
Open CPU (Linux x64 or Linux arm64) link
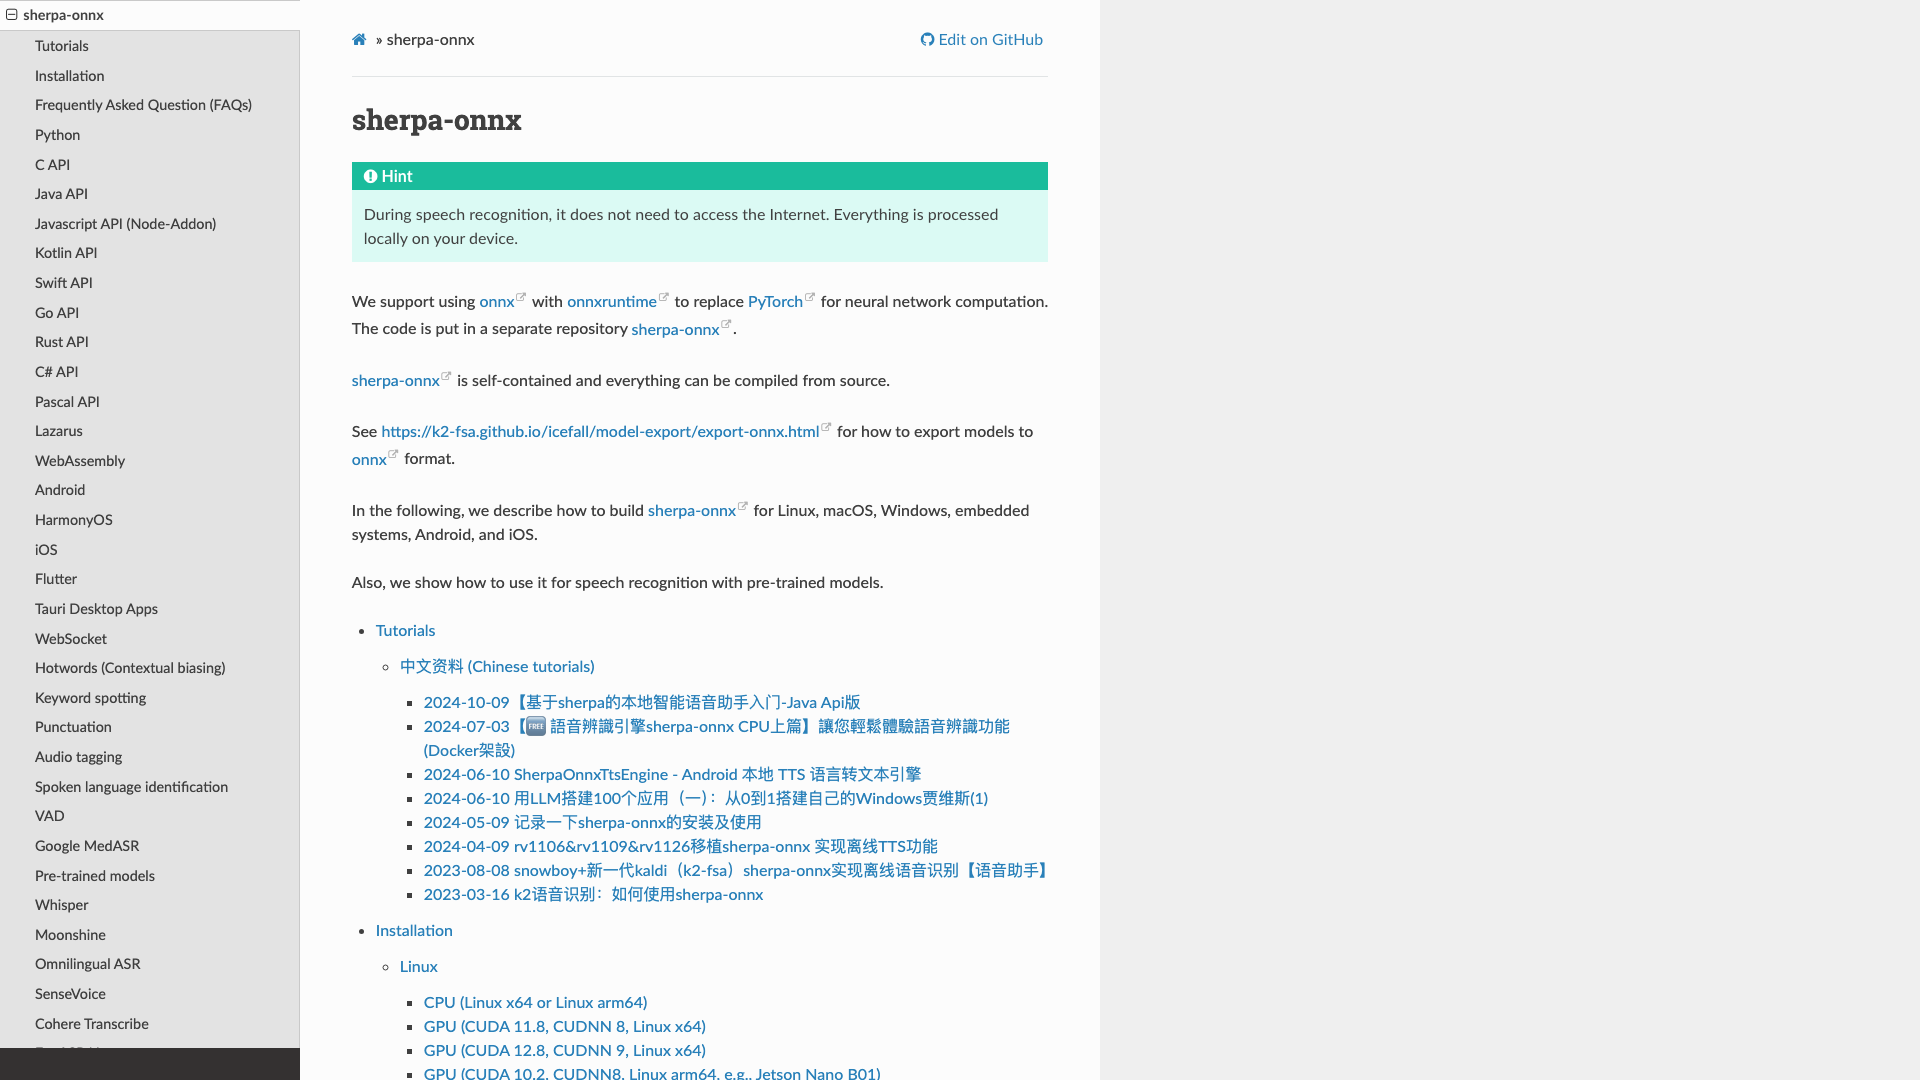click(535, 1002)
